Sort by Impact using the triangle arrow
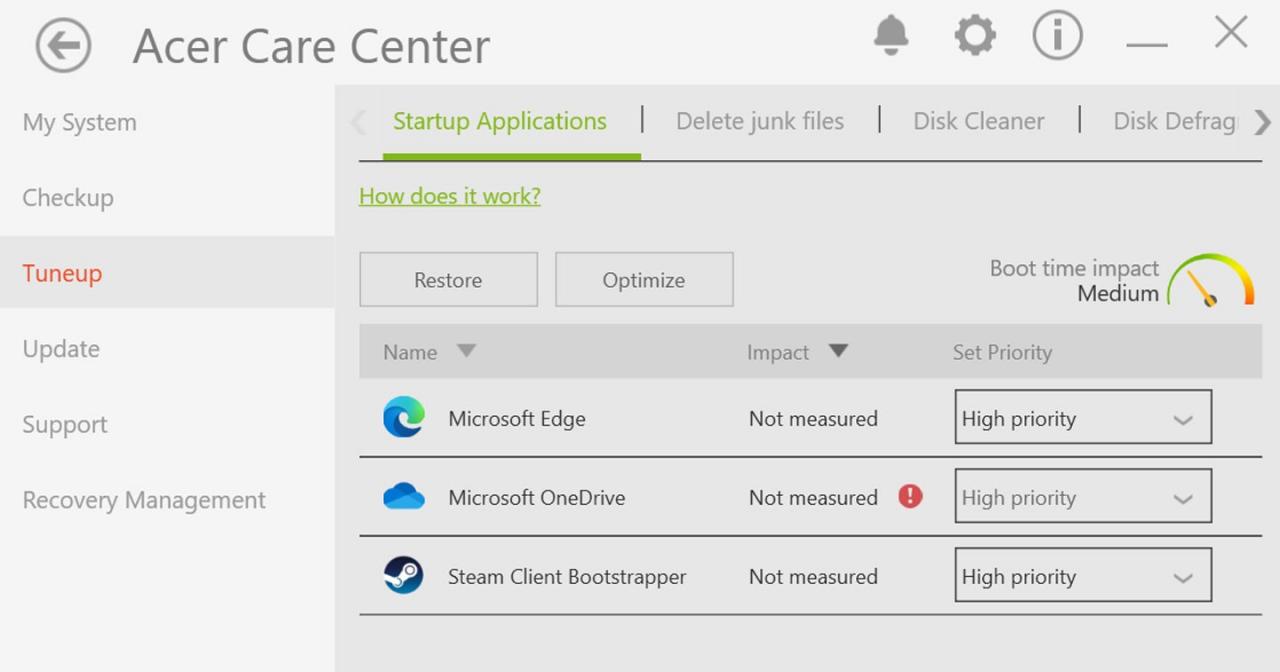This screenshot has height=672, width=1280. [x=838, y=350]
